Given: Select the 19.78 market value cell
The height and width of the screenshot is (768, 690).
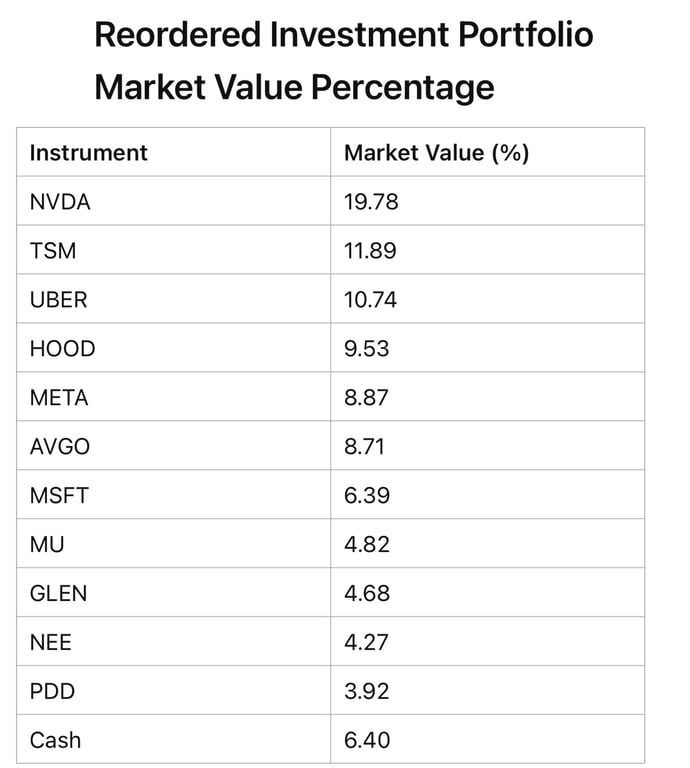Looking at the screenshot, I should click(371, 202).
